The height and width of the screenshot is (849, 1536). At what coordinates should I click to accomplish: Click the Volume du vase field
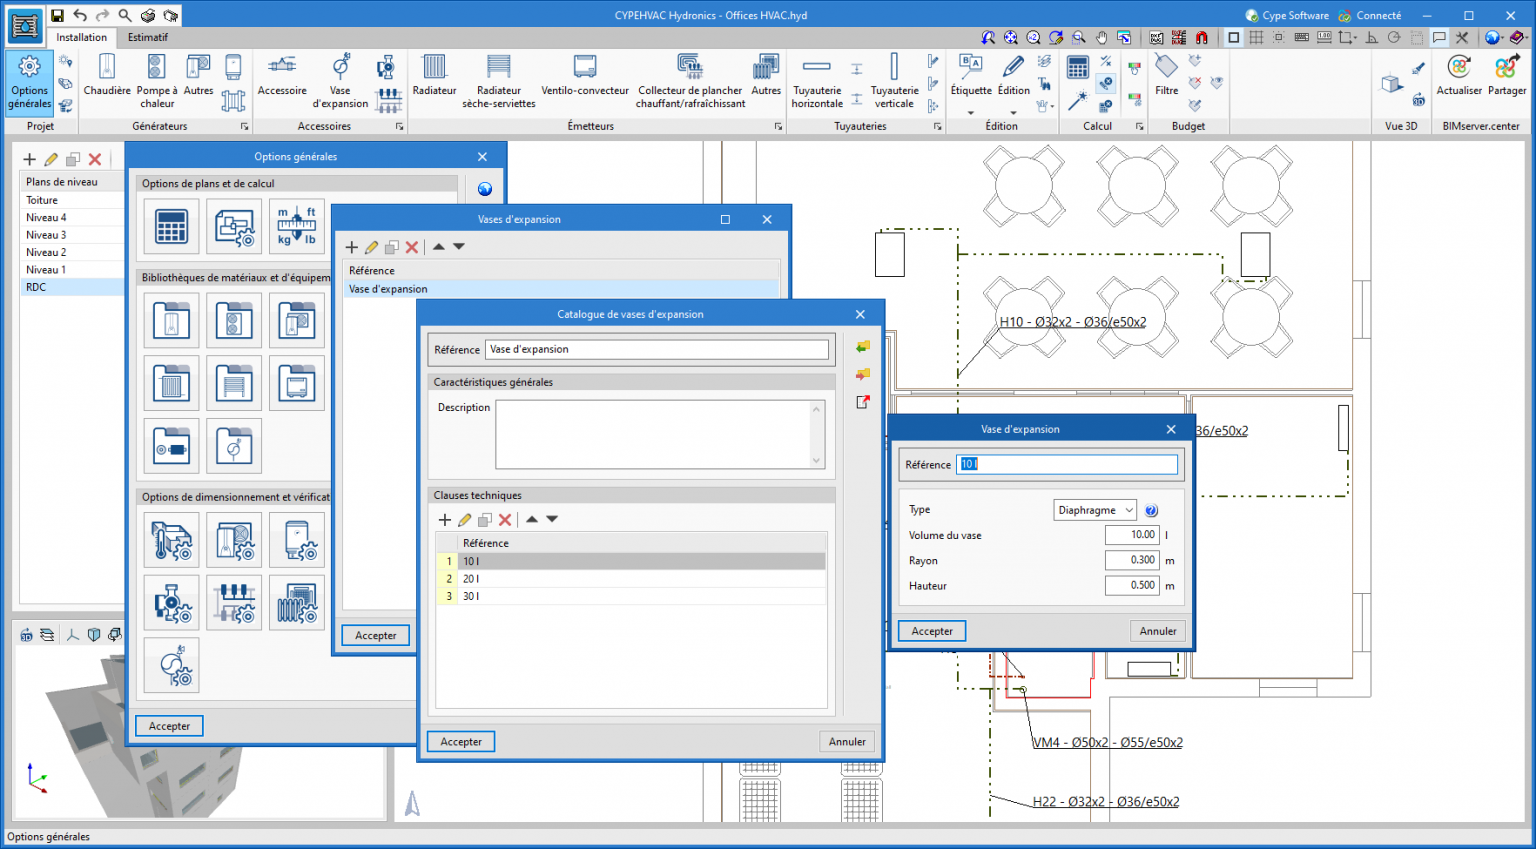pyautogui.click(x=1132, y=535)
